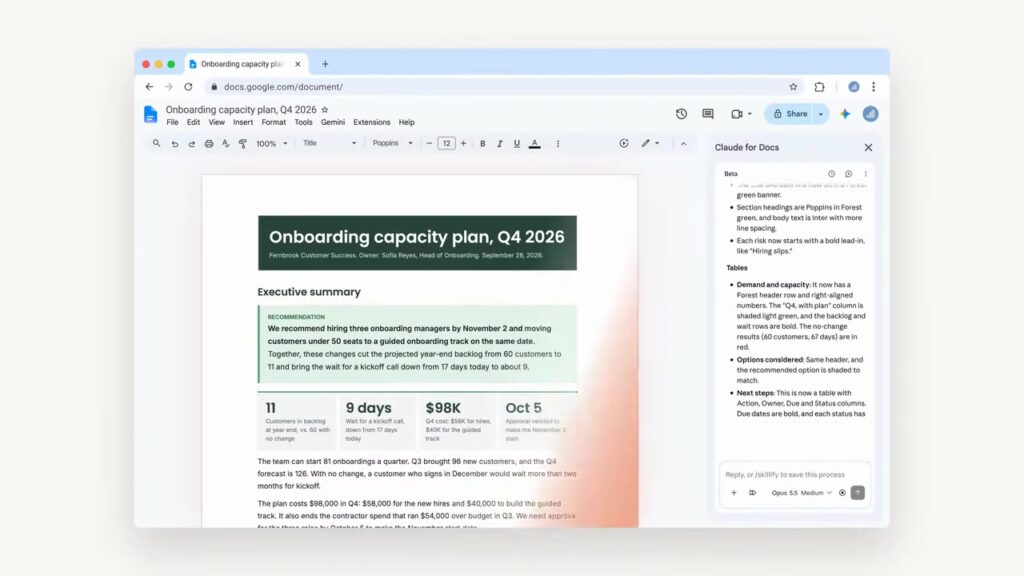The width and height of the screenshot is (1024, 576).
Task: Send the message with arrow button
Action: pyautogui.click(x=857, y=493)
